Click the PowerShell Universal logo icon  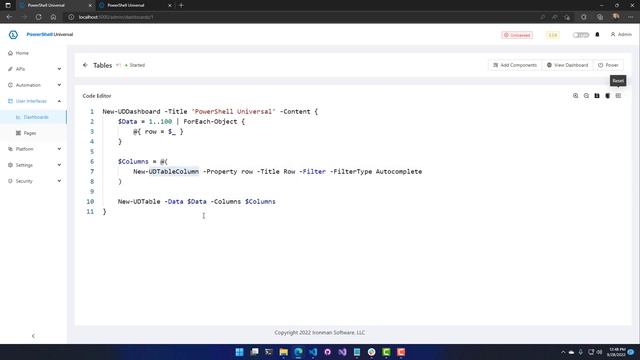(13, 35)
